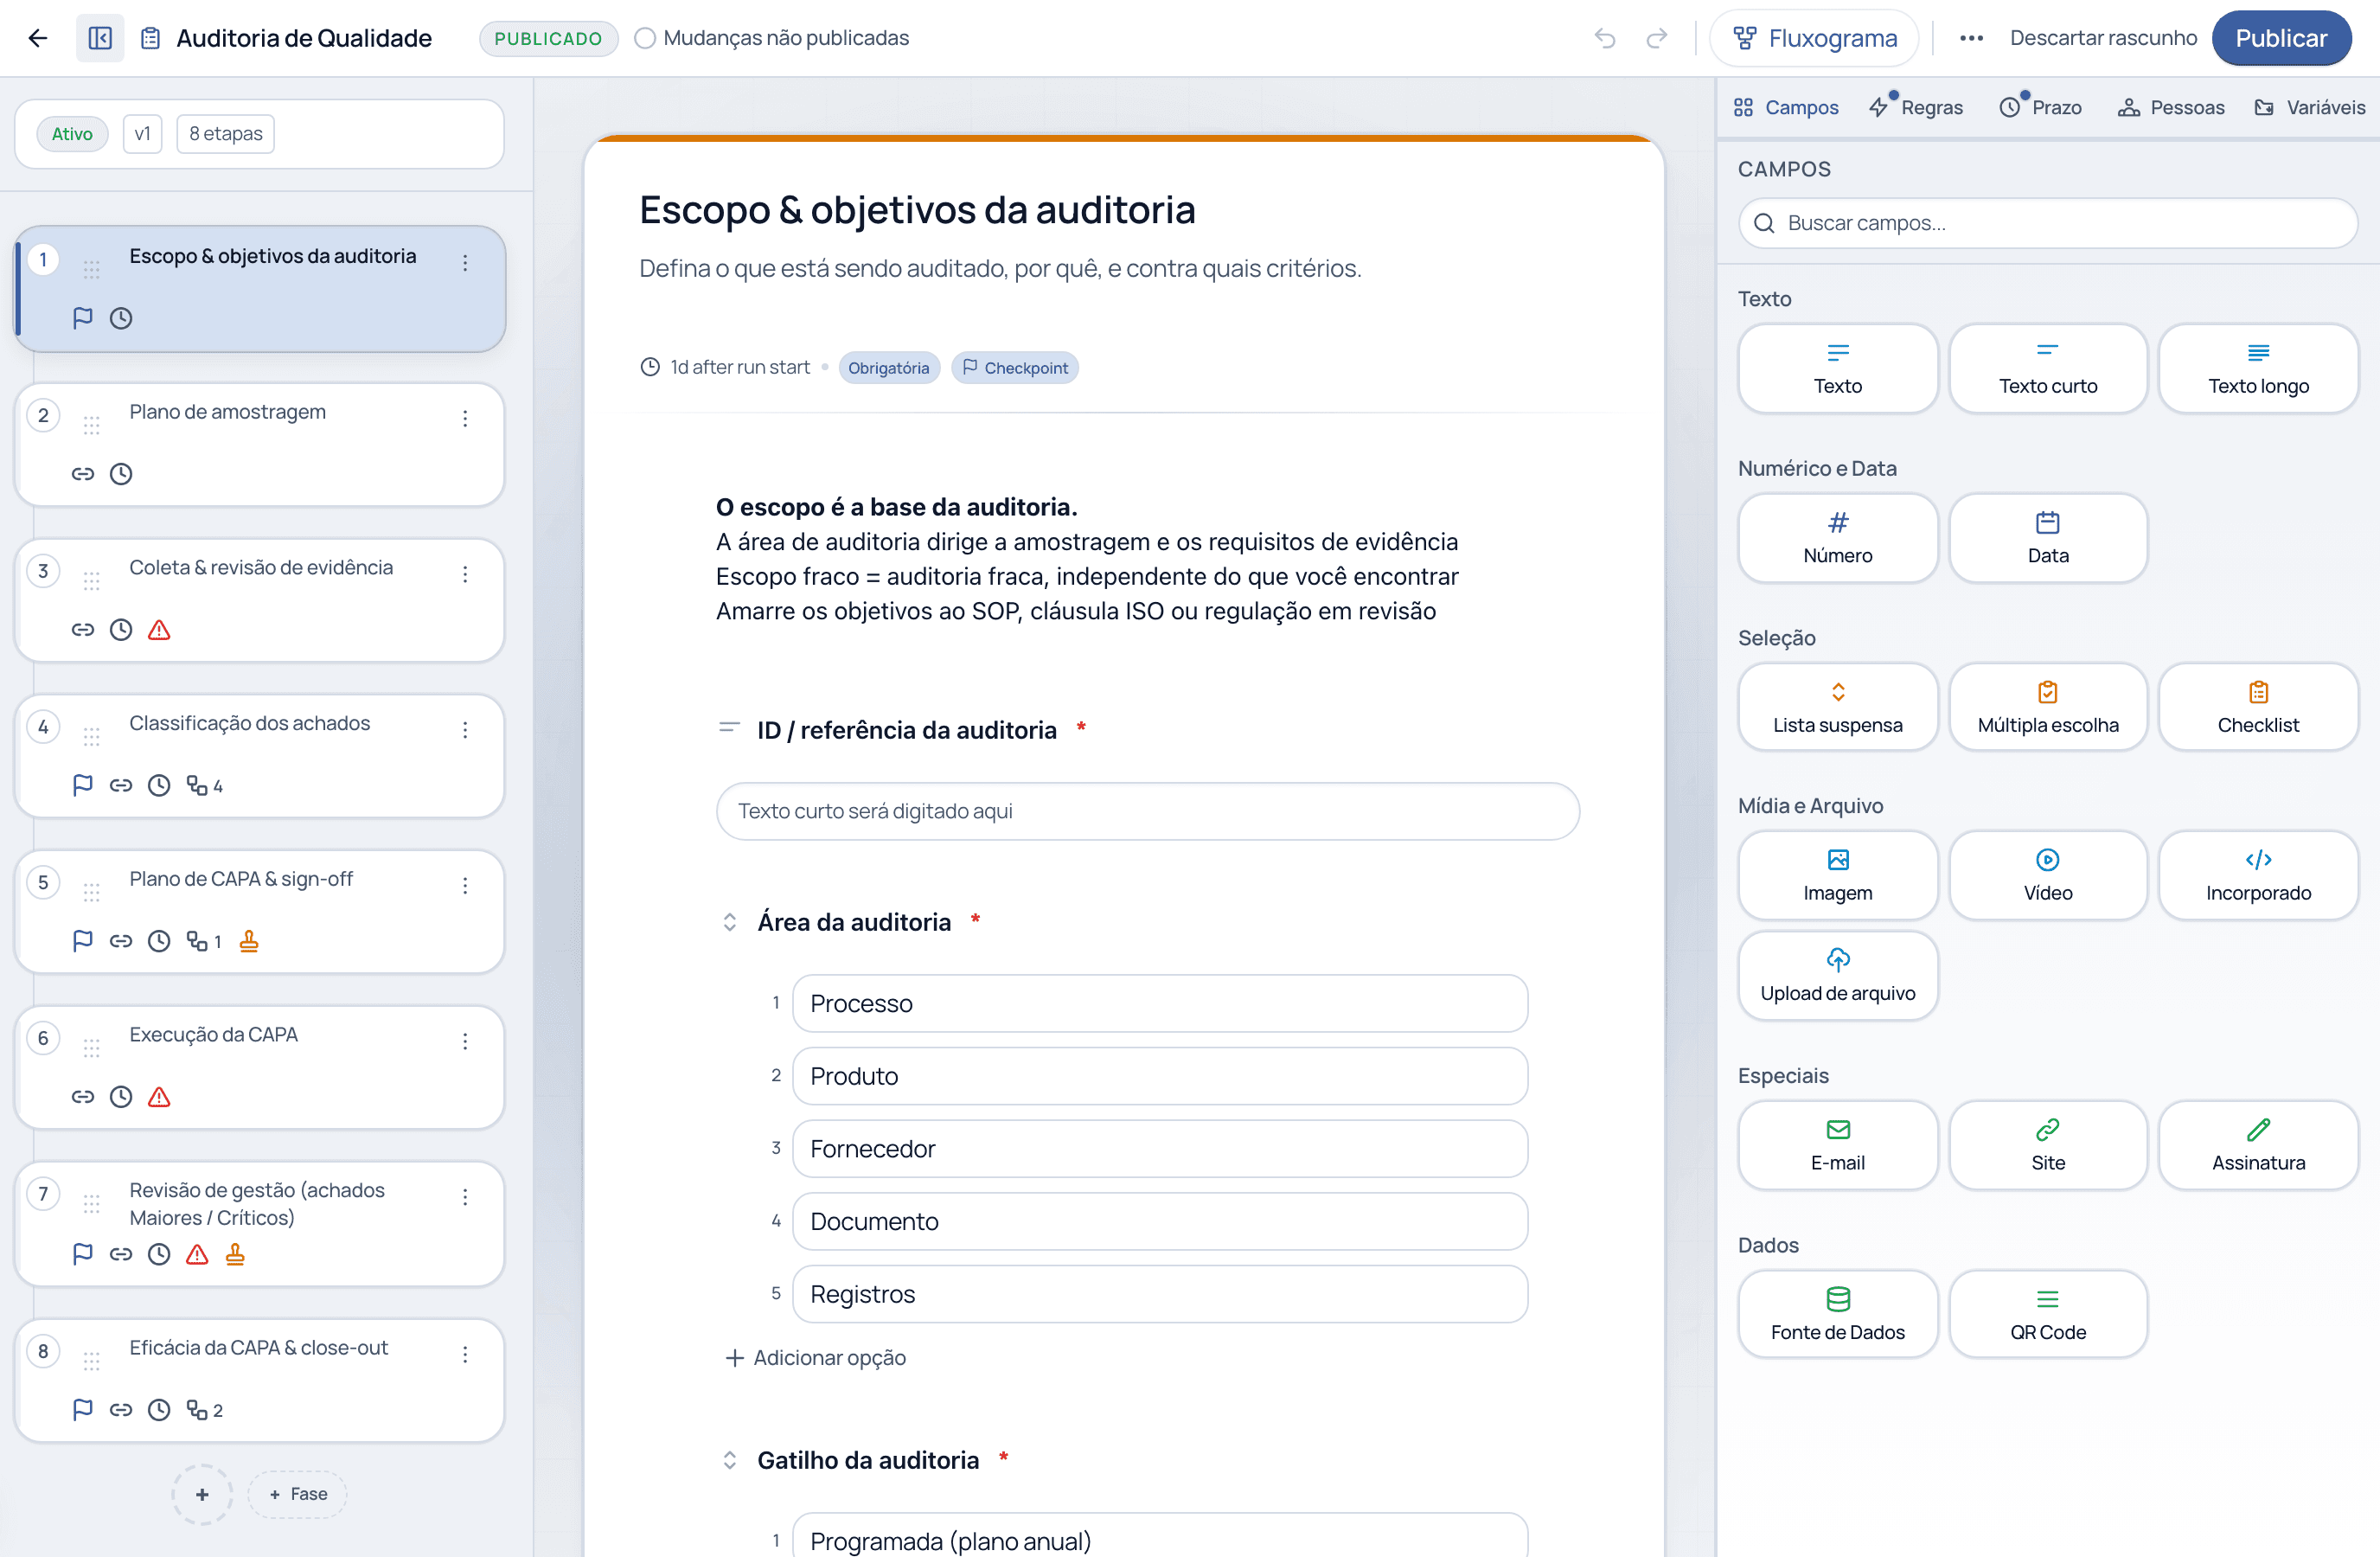Viewport: 2380px width, 1557px height.
Task: Click the 1d after run start deadline
Action: tap(726, 367)
